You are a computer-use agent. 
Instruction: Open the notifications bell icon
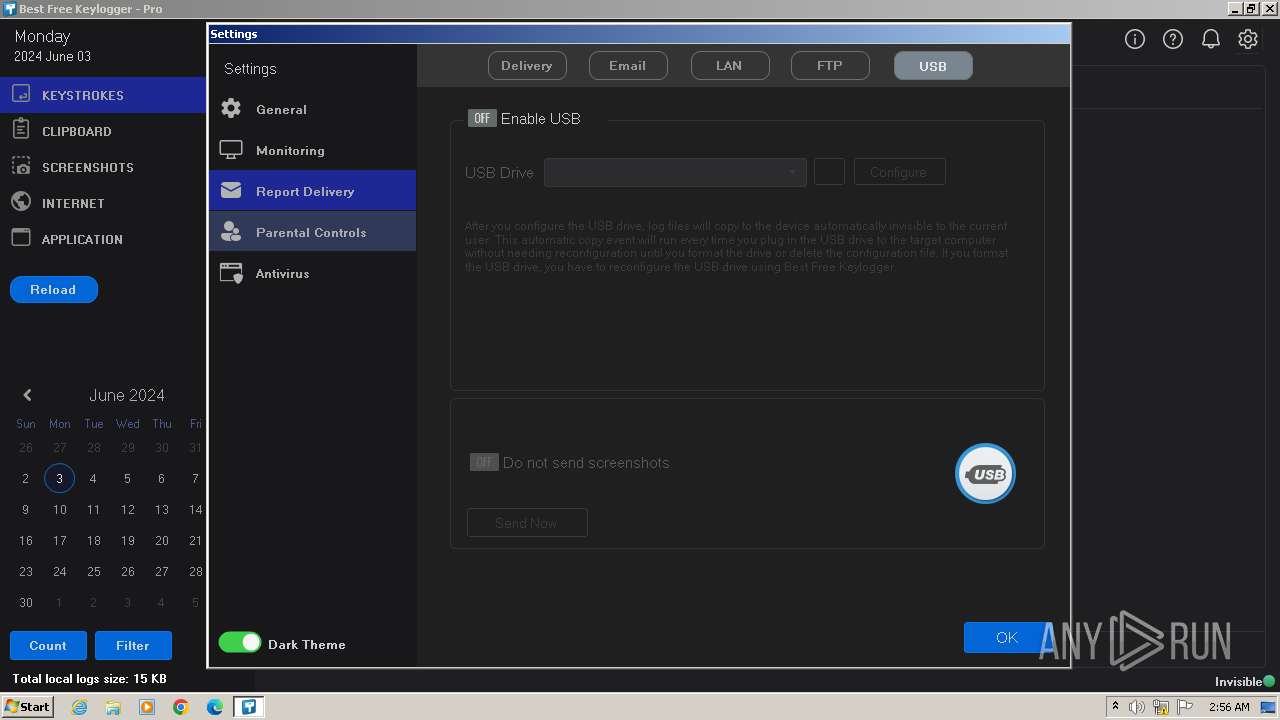point(1210,39)
